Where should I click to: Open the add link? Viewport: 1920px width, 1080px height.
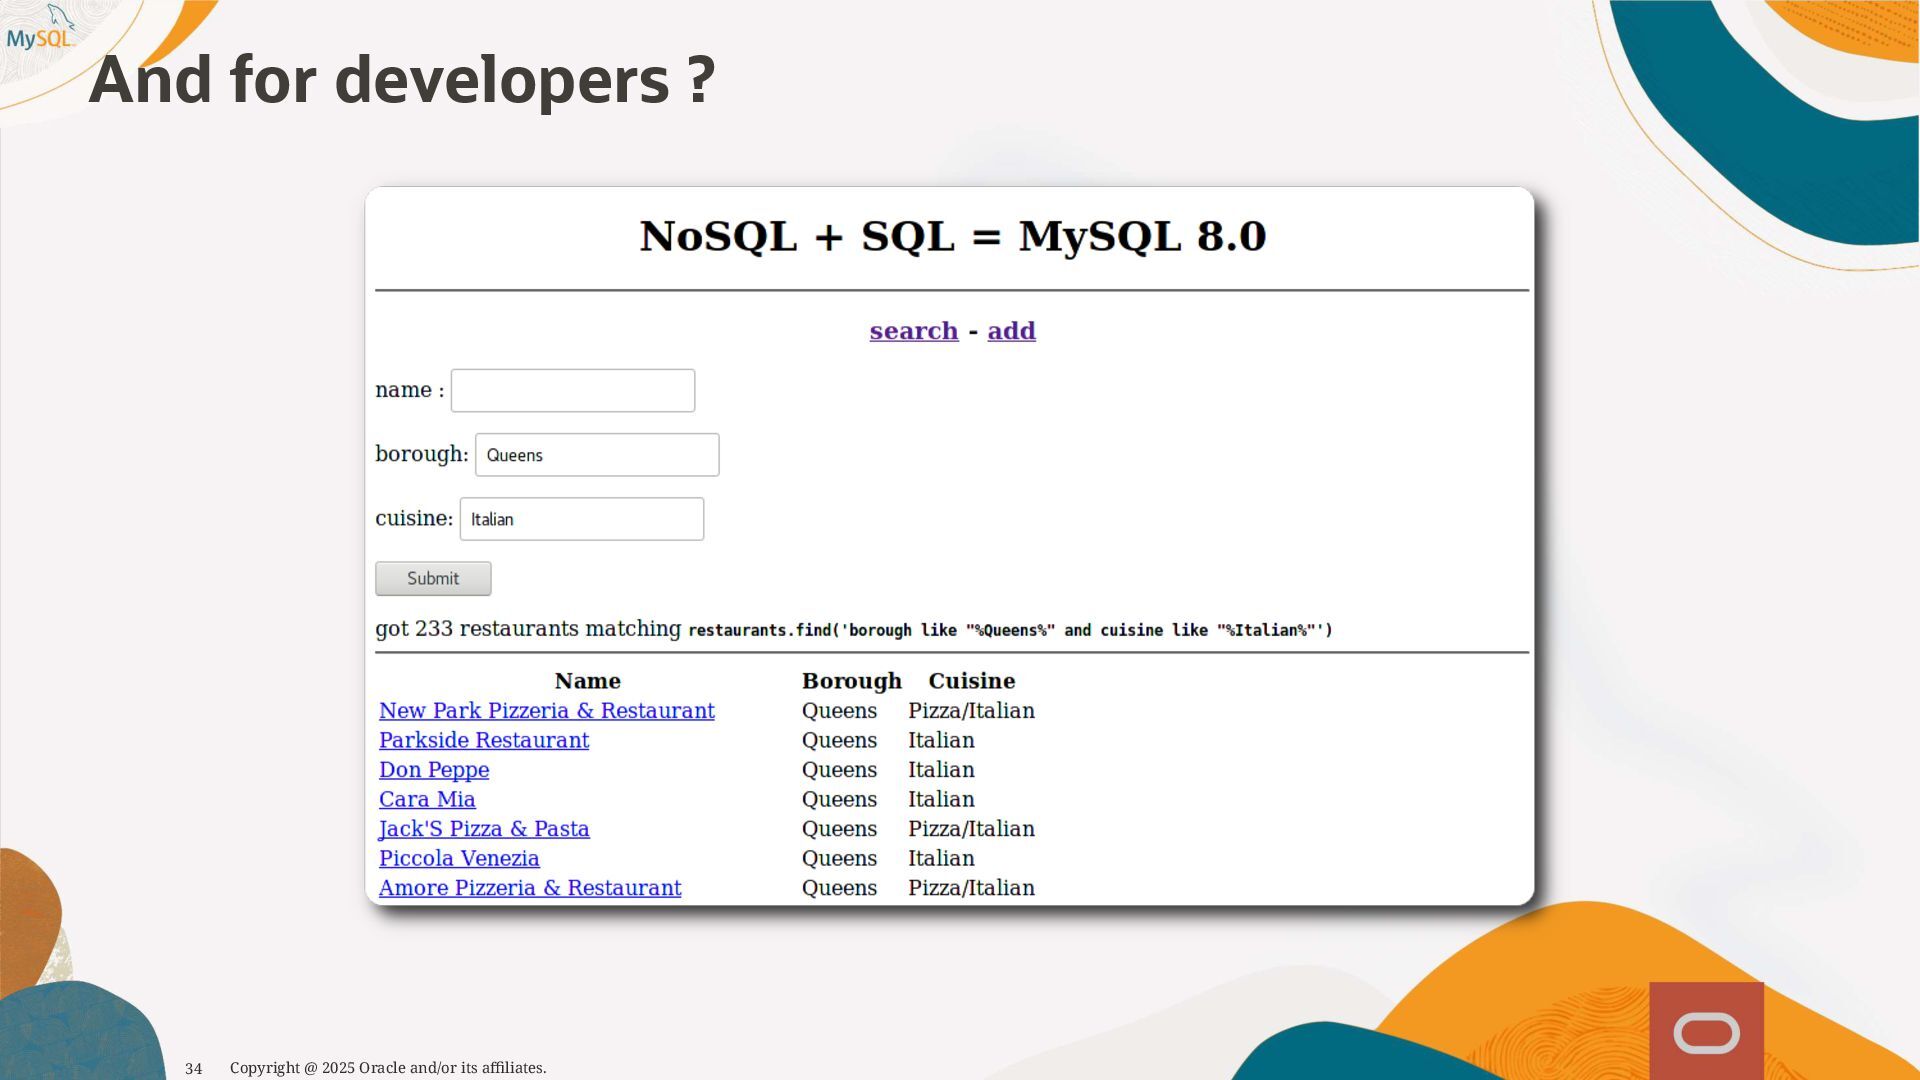[1011, 331]
